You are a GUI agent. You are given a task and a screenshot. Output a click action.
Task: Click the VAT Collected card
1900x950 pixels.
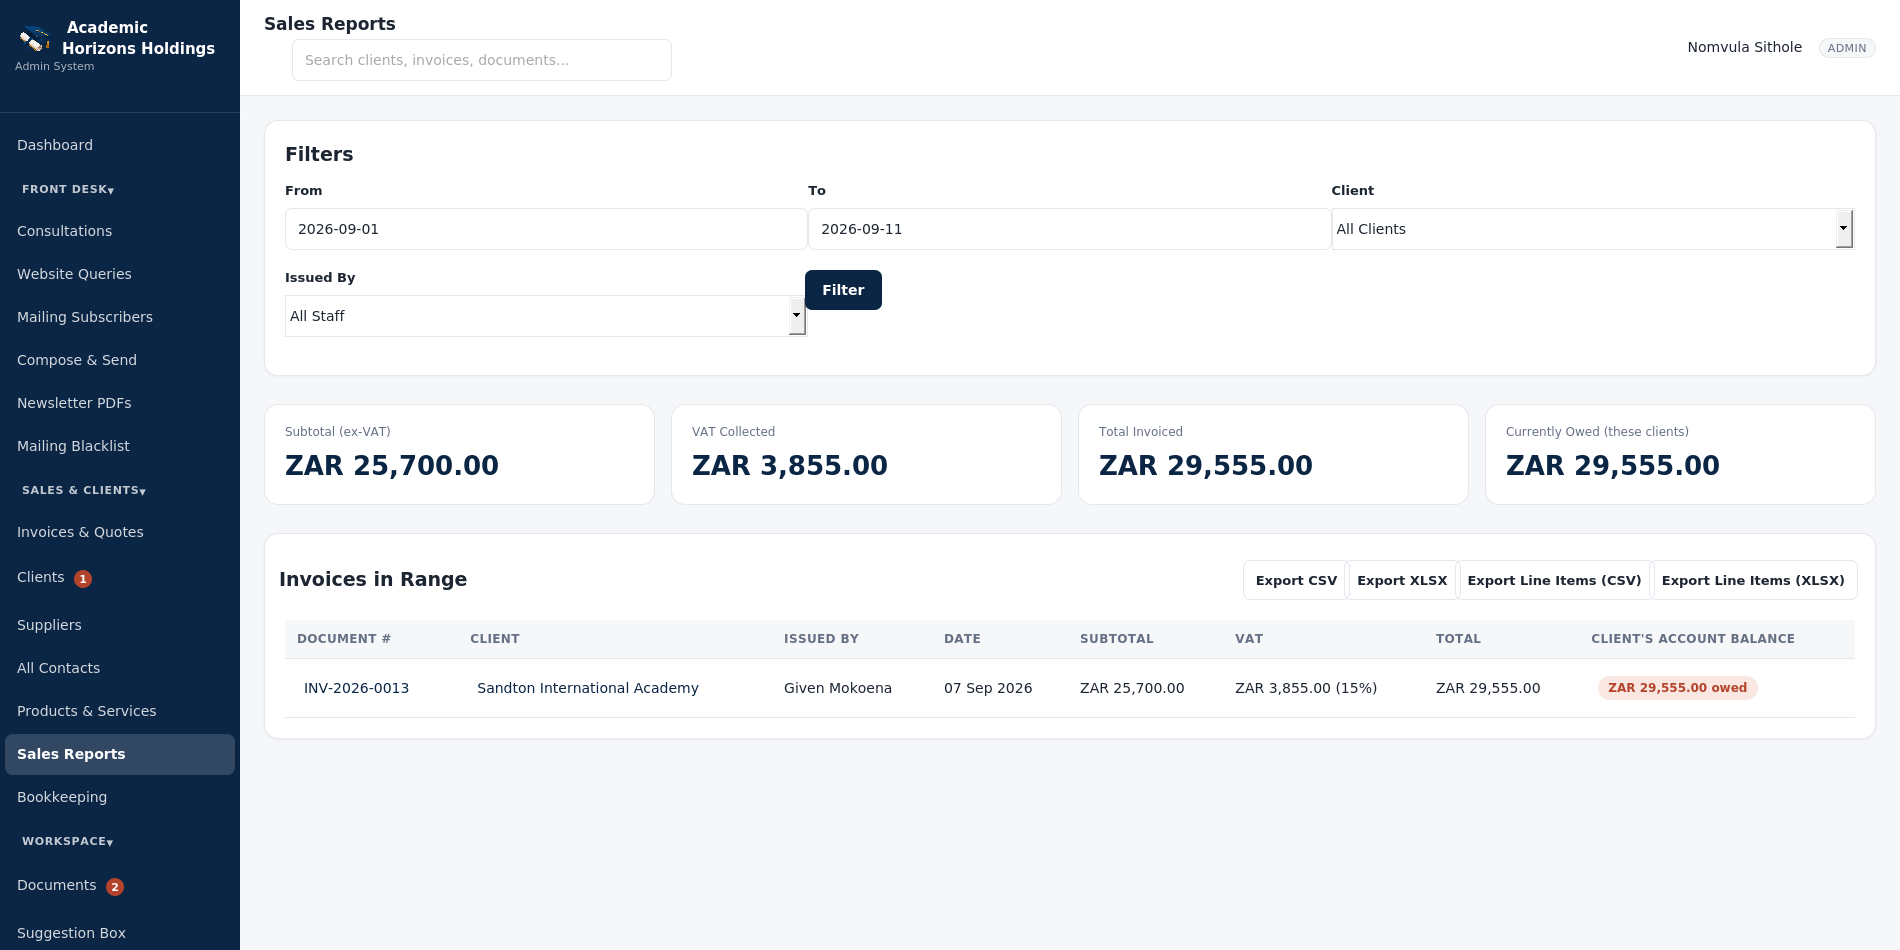866,455
